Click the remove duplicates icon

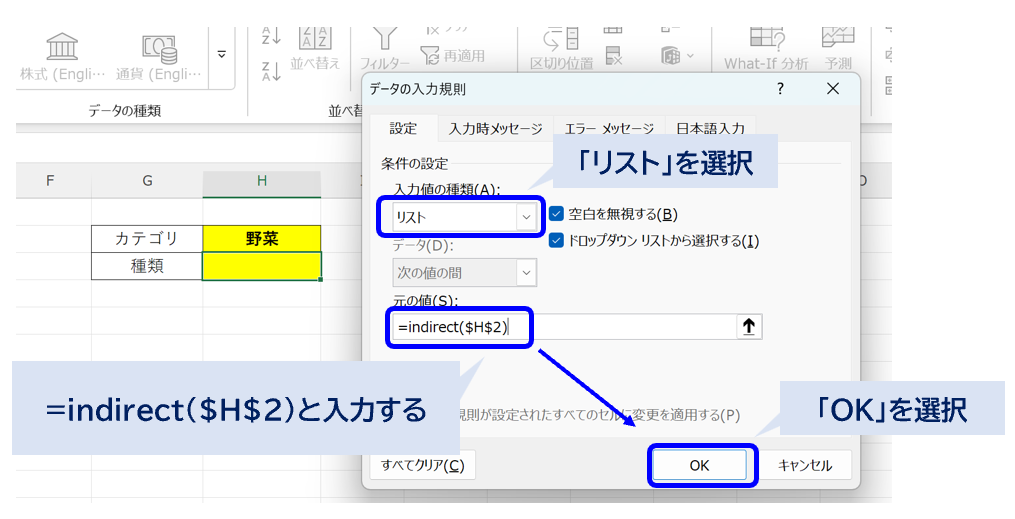click(x=614, y=56)
